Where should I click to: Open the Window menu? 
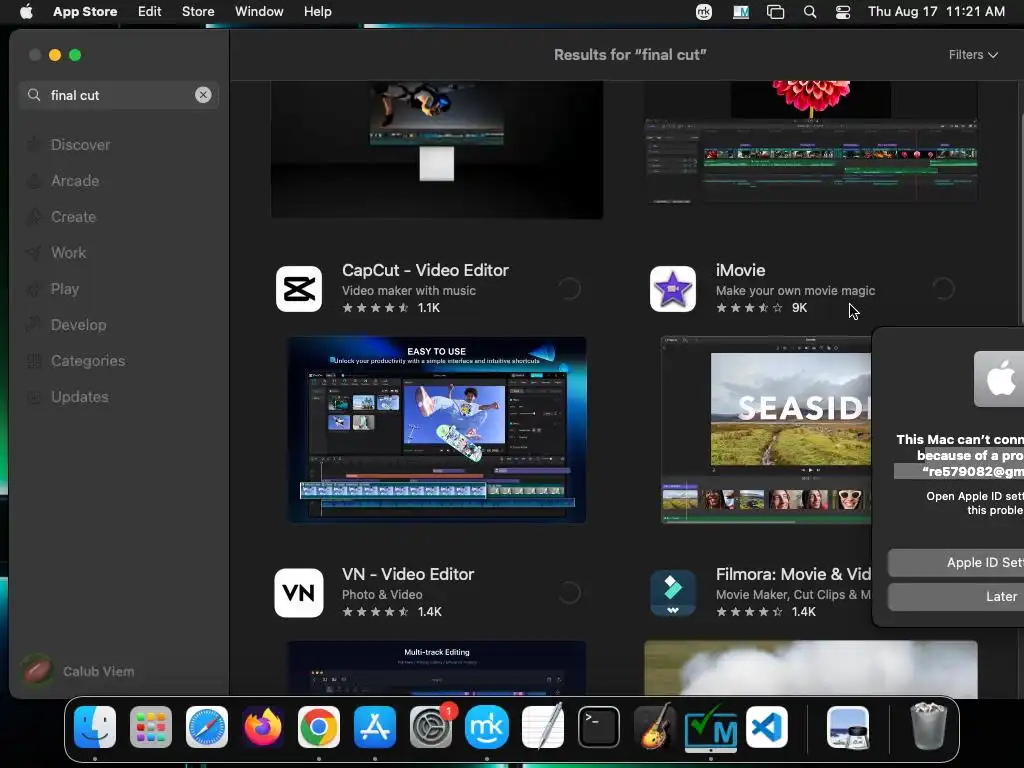click(x=259, y=12)
